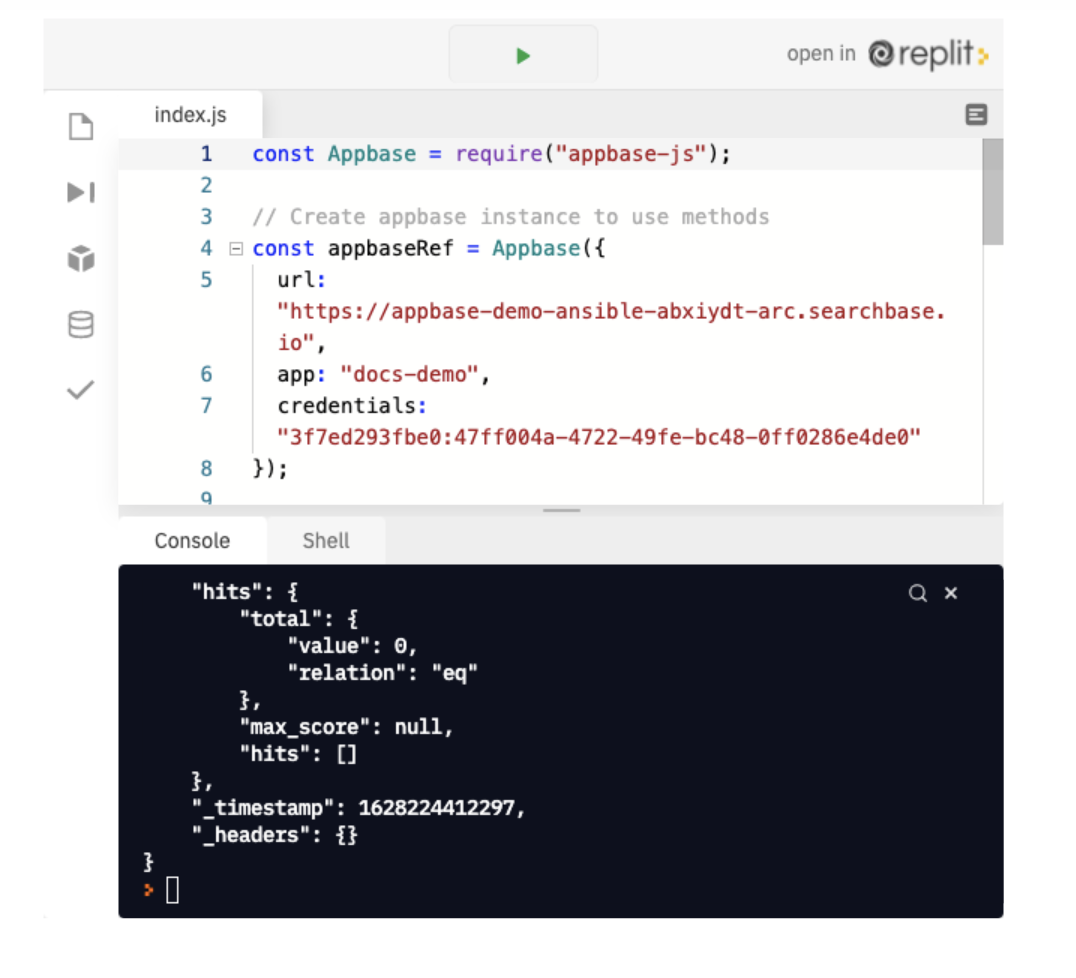
Task: Search the console with magnifier icon
Action: [x=917, y=593]
